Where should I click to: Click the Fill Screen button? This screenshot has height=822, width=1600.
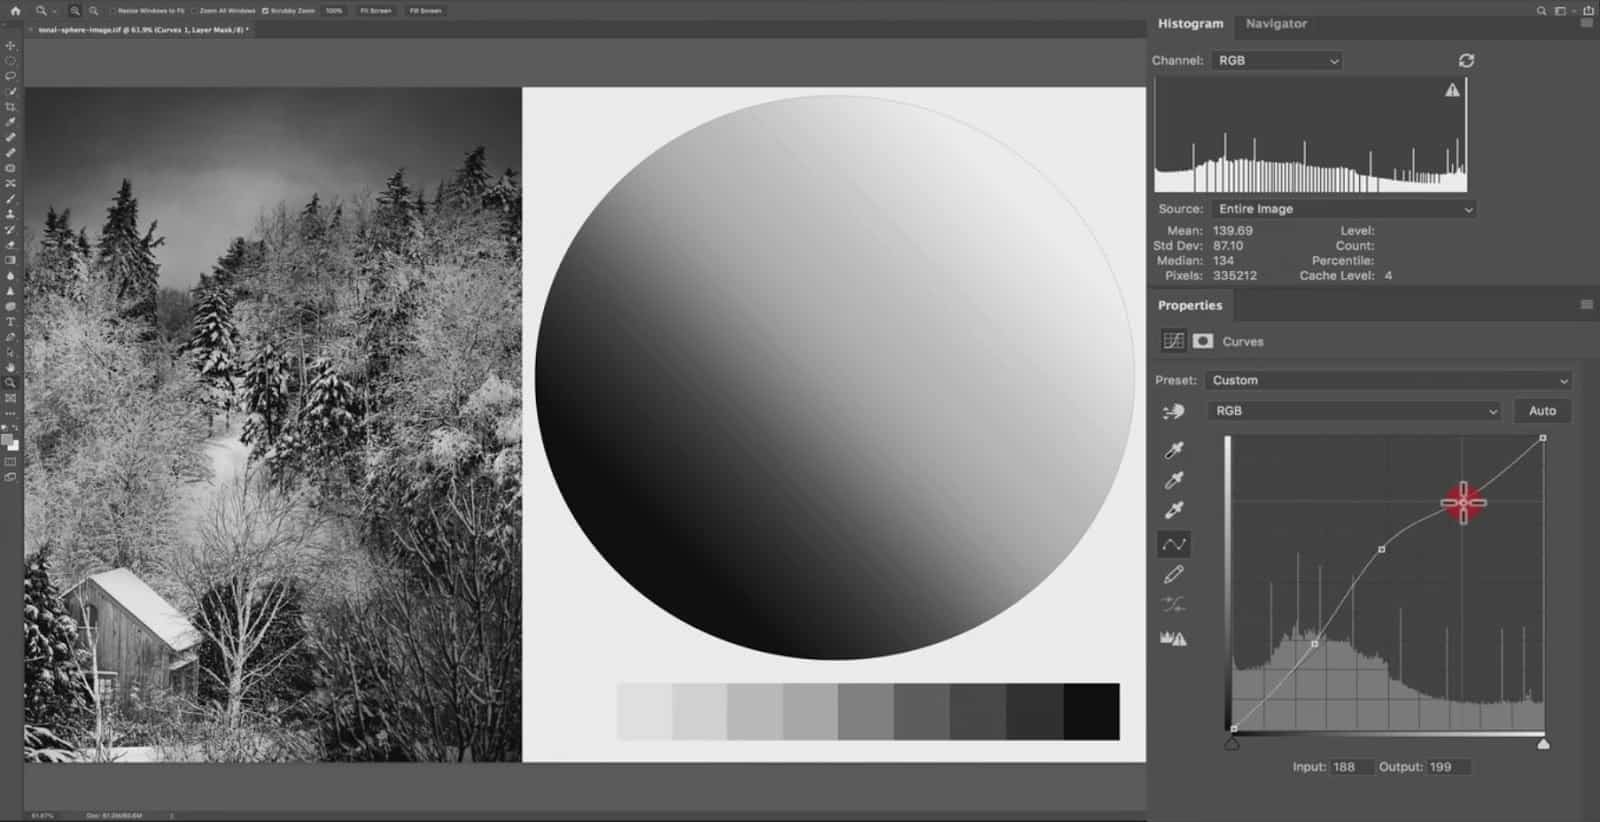pyautogui.click(x=426, y=11)
